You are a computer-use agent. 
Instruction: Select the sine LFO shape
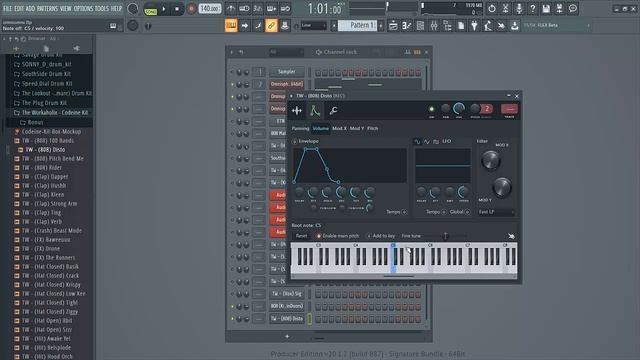(417, 142)
